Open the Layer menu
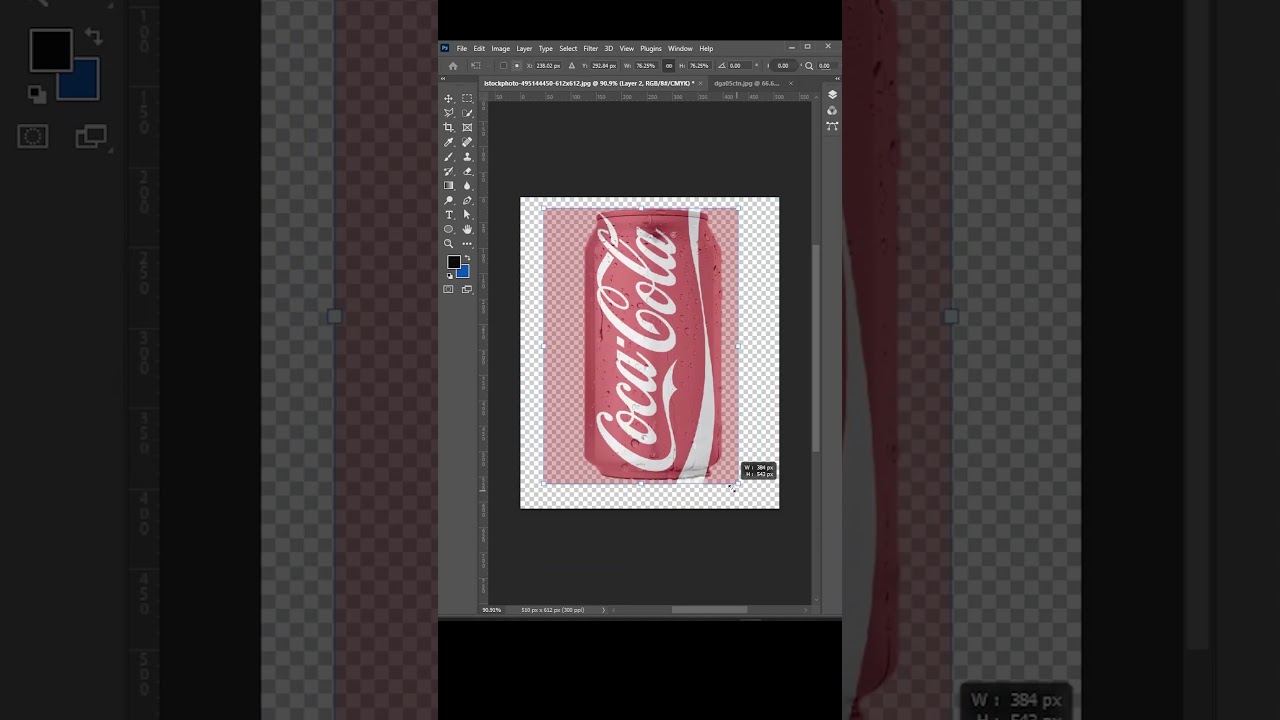 [x=524, y=49]
